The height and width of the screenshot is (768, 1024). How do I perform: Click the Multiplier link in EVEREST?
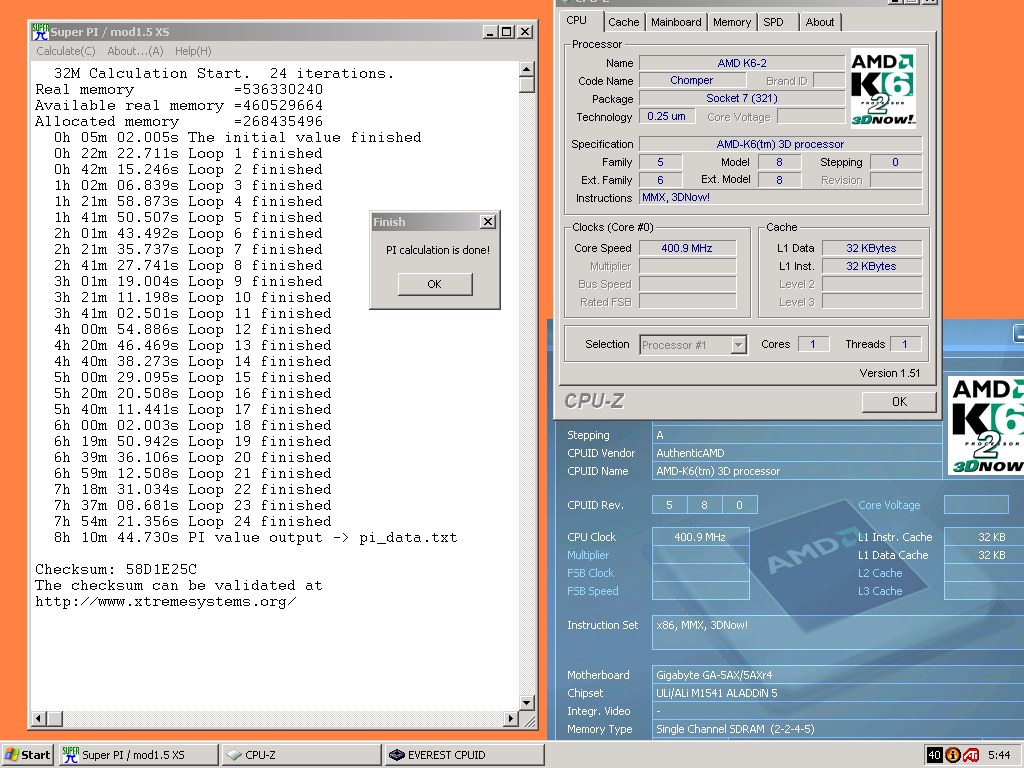(x=588, y=555)
